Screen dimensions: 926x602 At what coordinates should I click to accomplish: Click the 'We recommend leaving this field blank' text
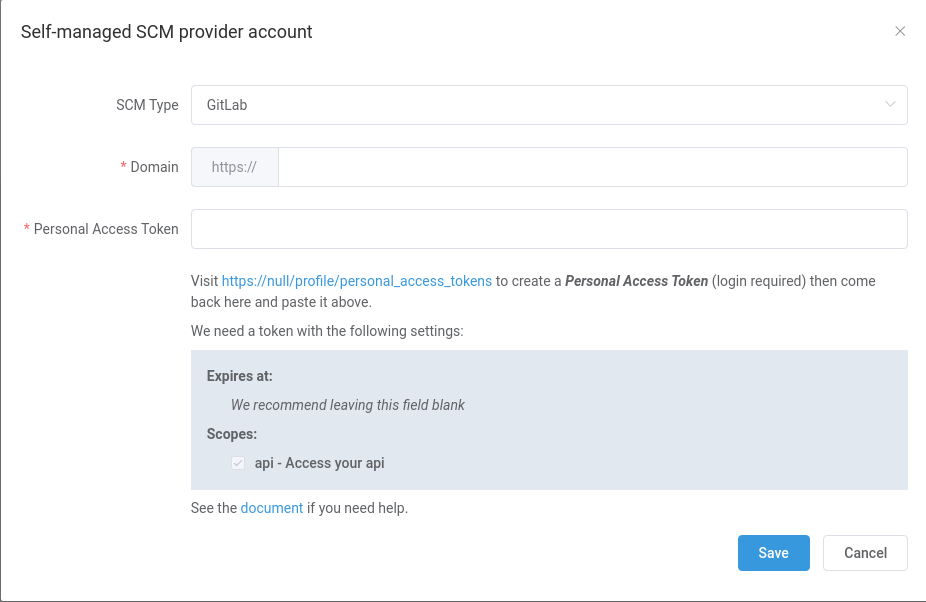pyautogui.click(x=348, y=405)
